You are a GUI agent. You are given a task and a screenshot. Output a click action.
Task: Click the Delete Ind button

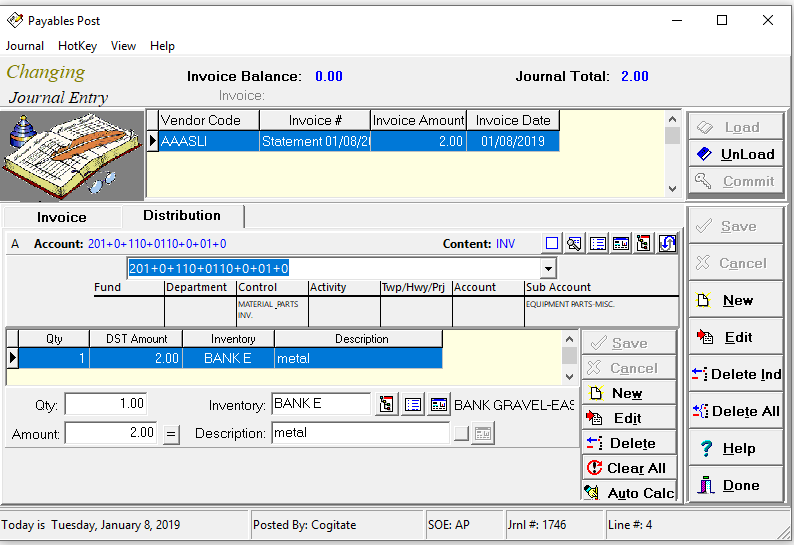pos(735,374)
